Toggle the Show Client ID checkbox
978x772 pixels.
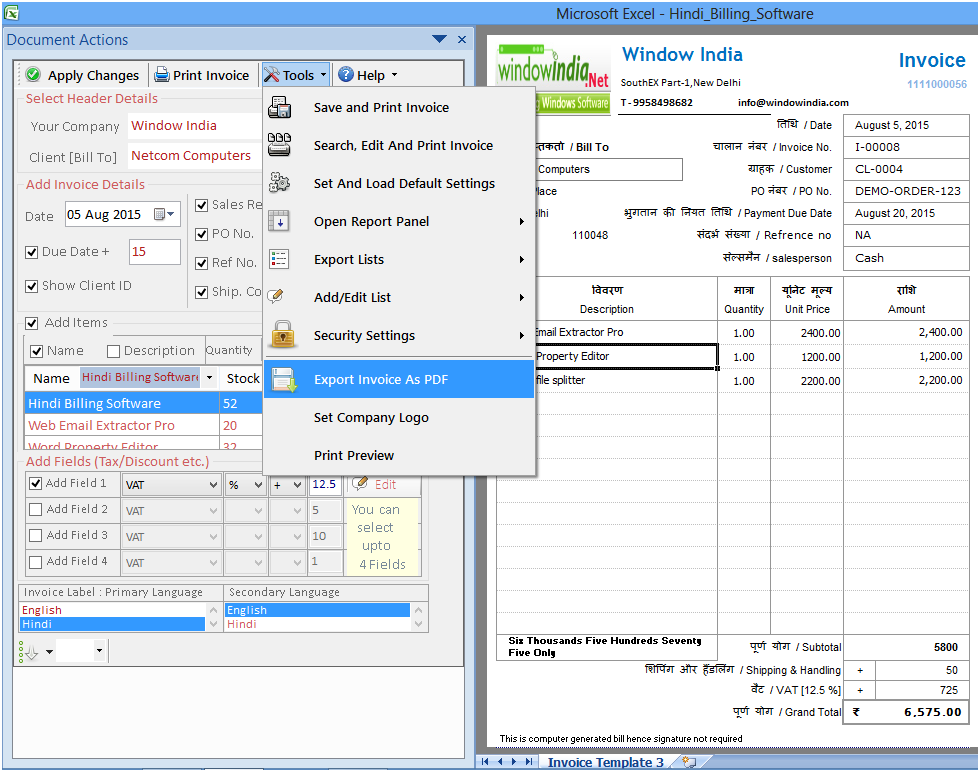[x=31, y=286]
